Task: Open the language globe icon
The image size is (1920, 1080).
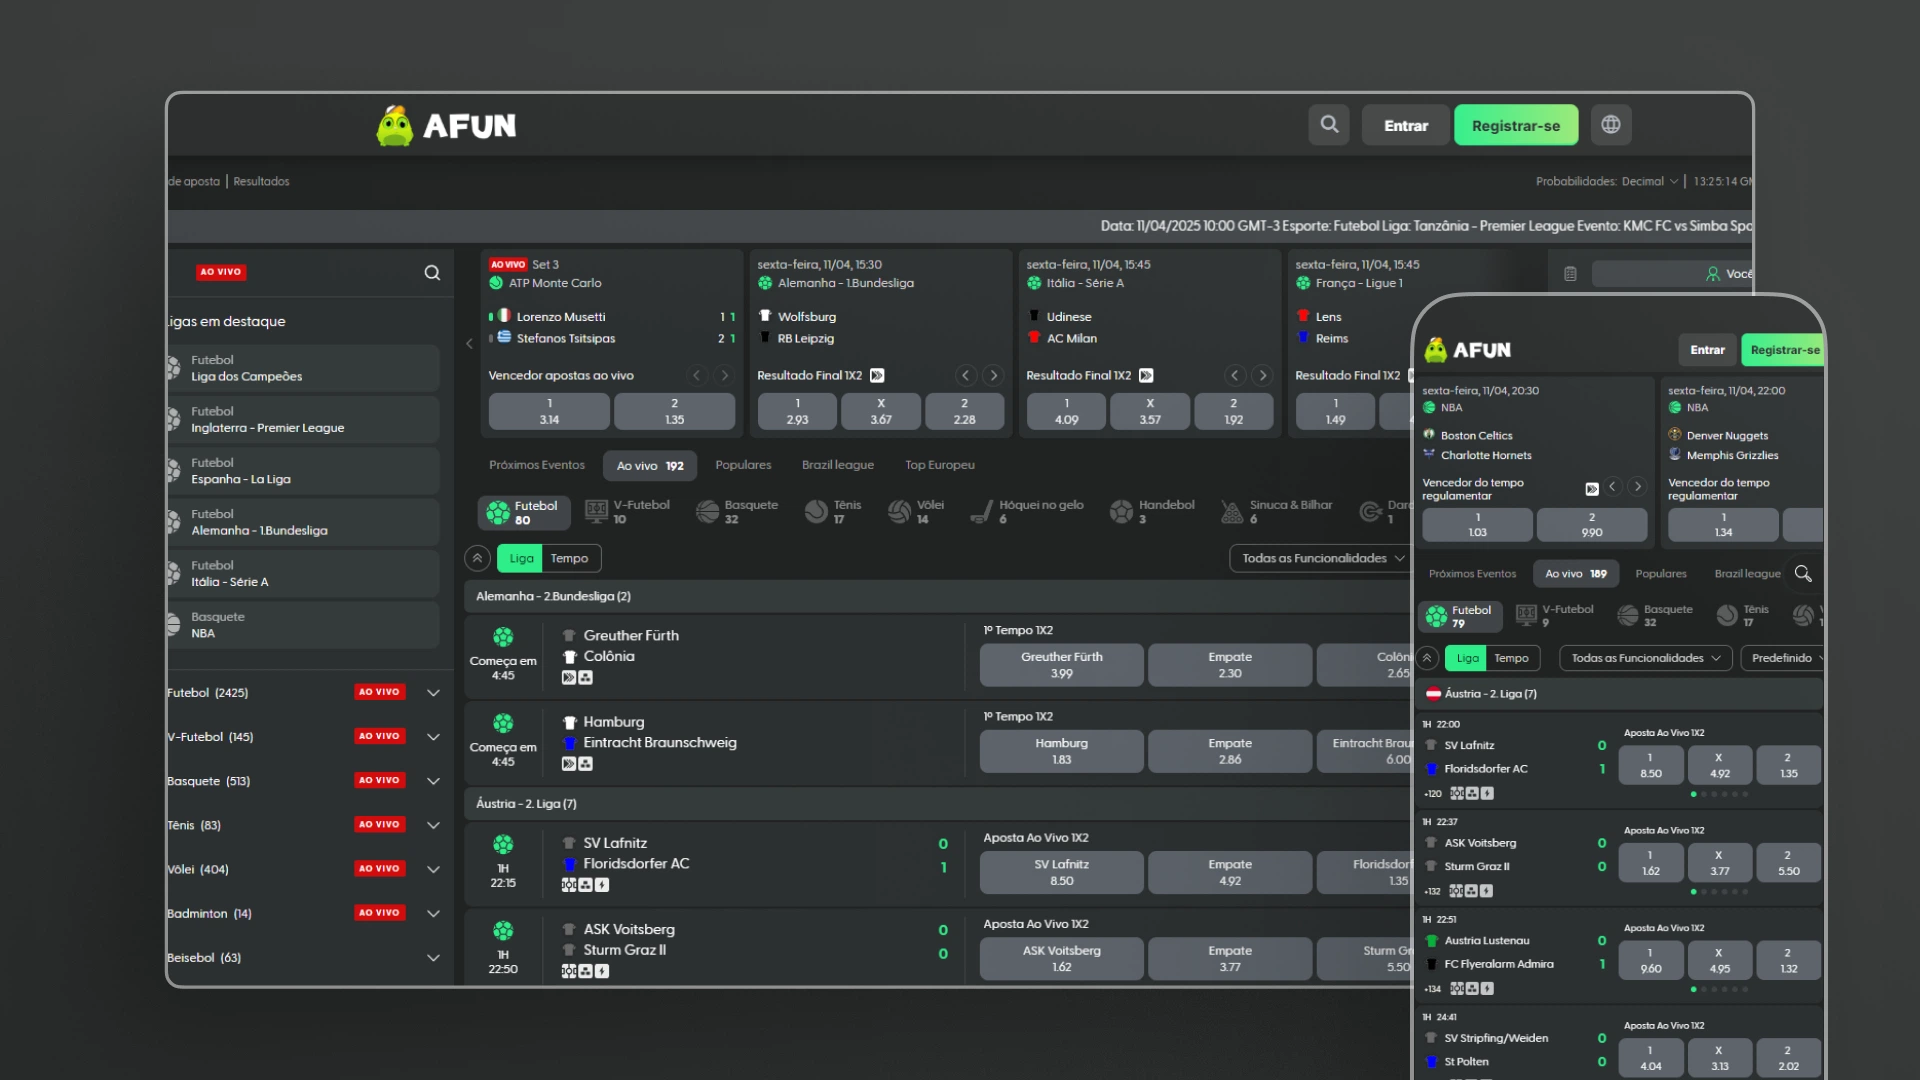Action: [x=1611, y=125]
